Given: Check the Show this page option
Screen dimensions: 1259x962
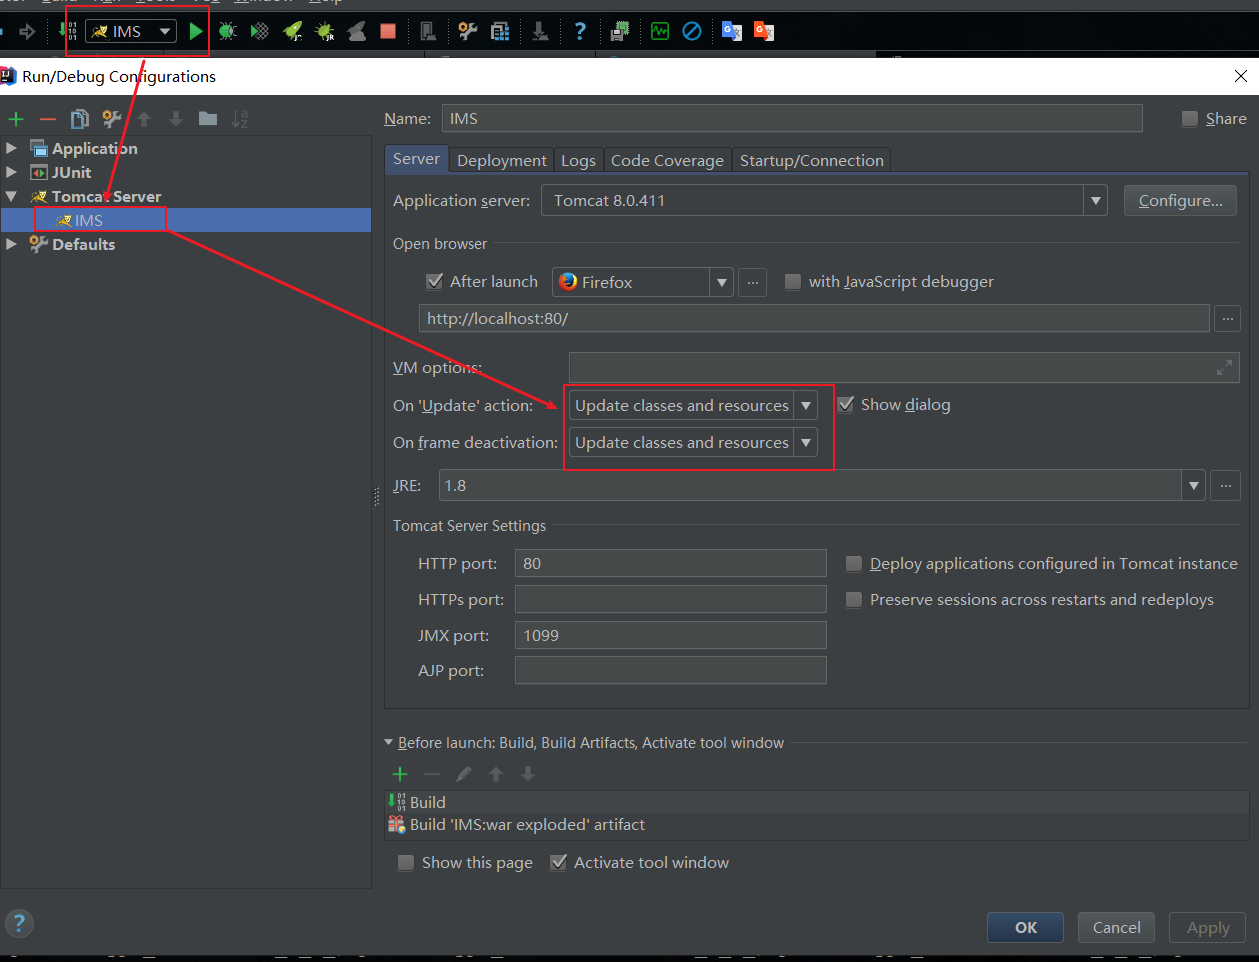Looking at the screenshot, I should [x=406, y=863].
